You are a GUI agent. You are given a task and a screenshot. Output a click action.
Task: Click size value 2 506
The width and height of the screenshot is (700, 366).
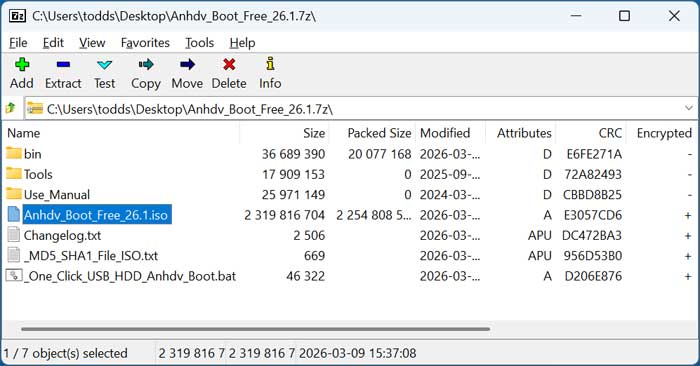click(x=309, y=235)
